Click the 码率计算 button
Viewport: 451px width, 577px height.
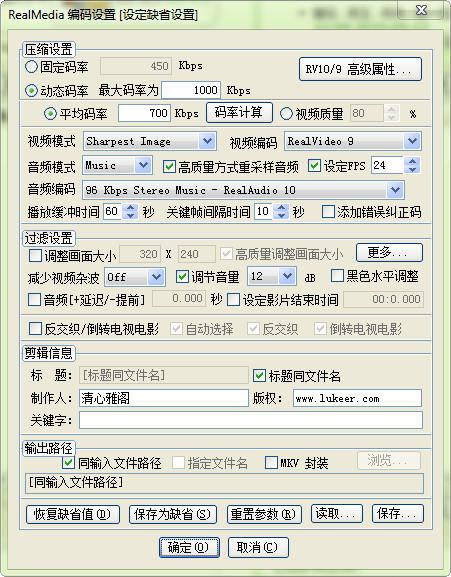239,113
